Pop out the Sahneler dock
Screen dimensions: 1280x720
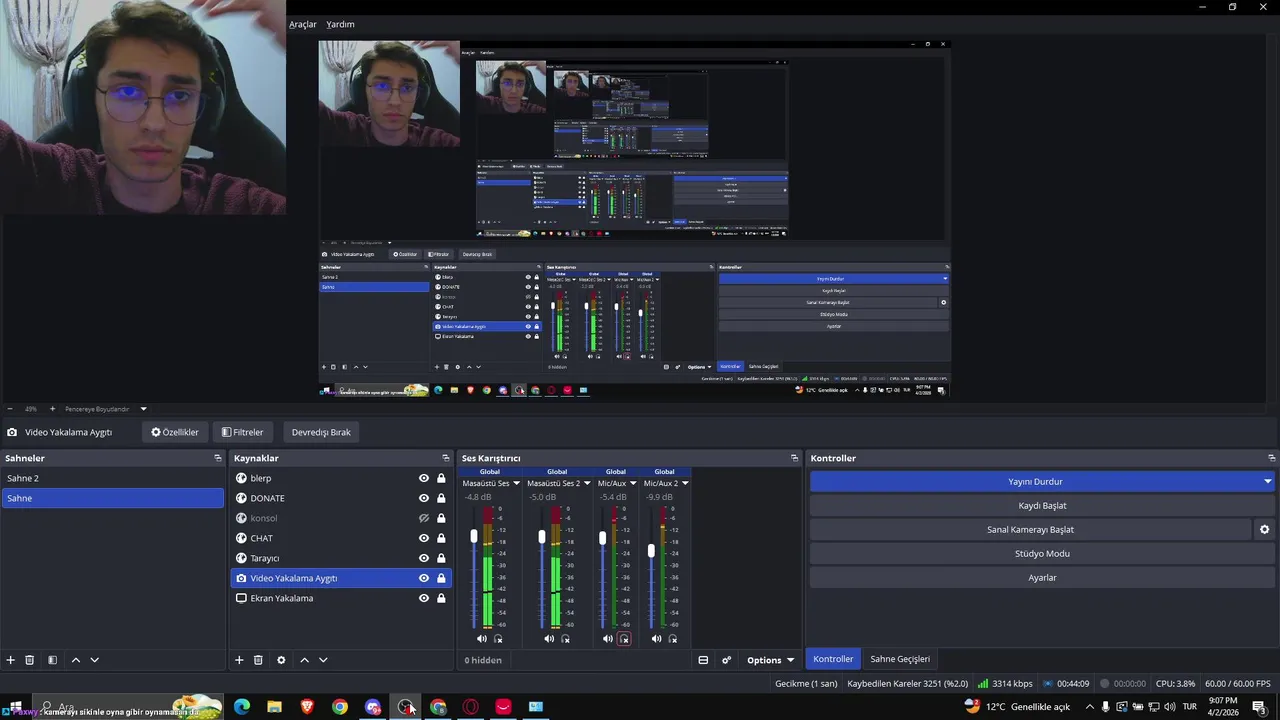pyautogui.click(x=218, y=458)
